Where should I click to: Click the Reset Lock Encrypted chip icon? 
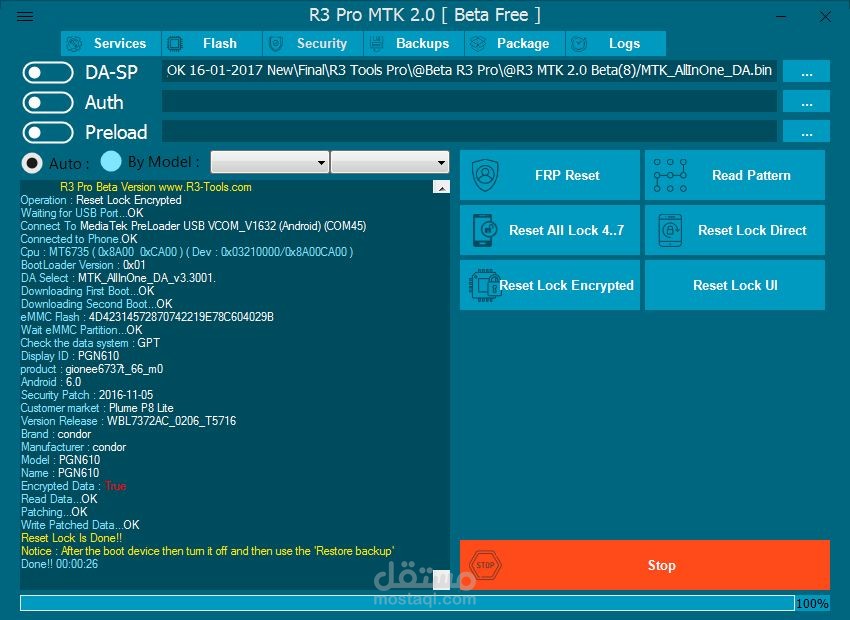[485, 285]
